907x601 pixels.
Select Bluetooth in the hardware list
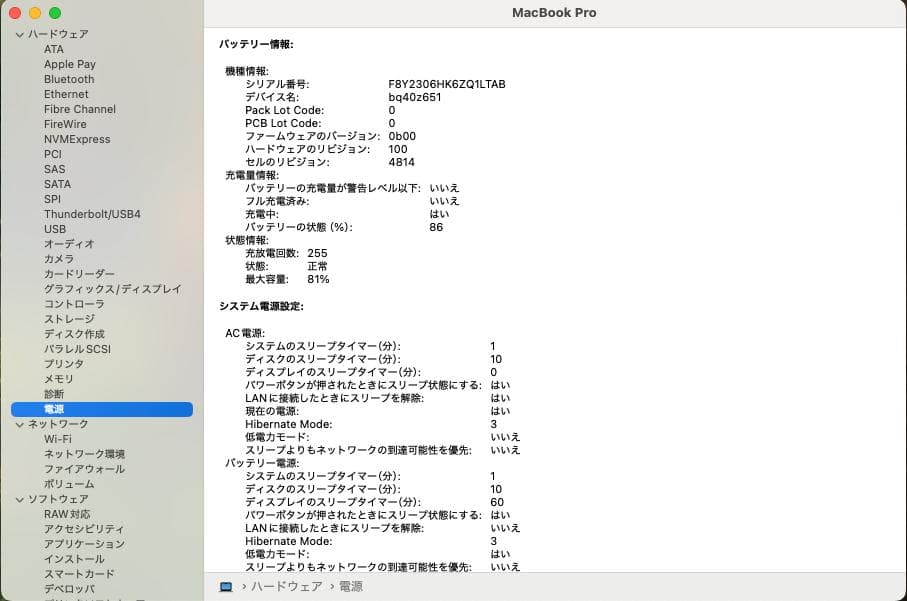tap(68, 79)
